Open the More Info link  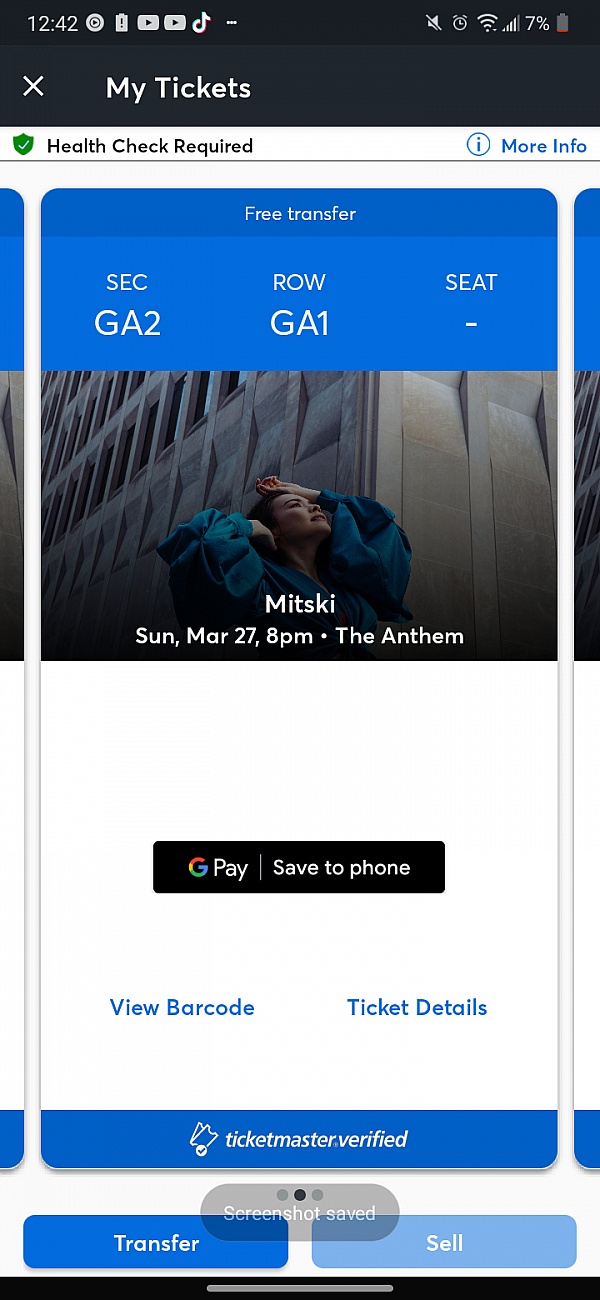click(x=543, y=146)
